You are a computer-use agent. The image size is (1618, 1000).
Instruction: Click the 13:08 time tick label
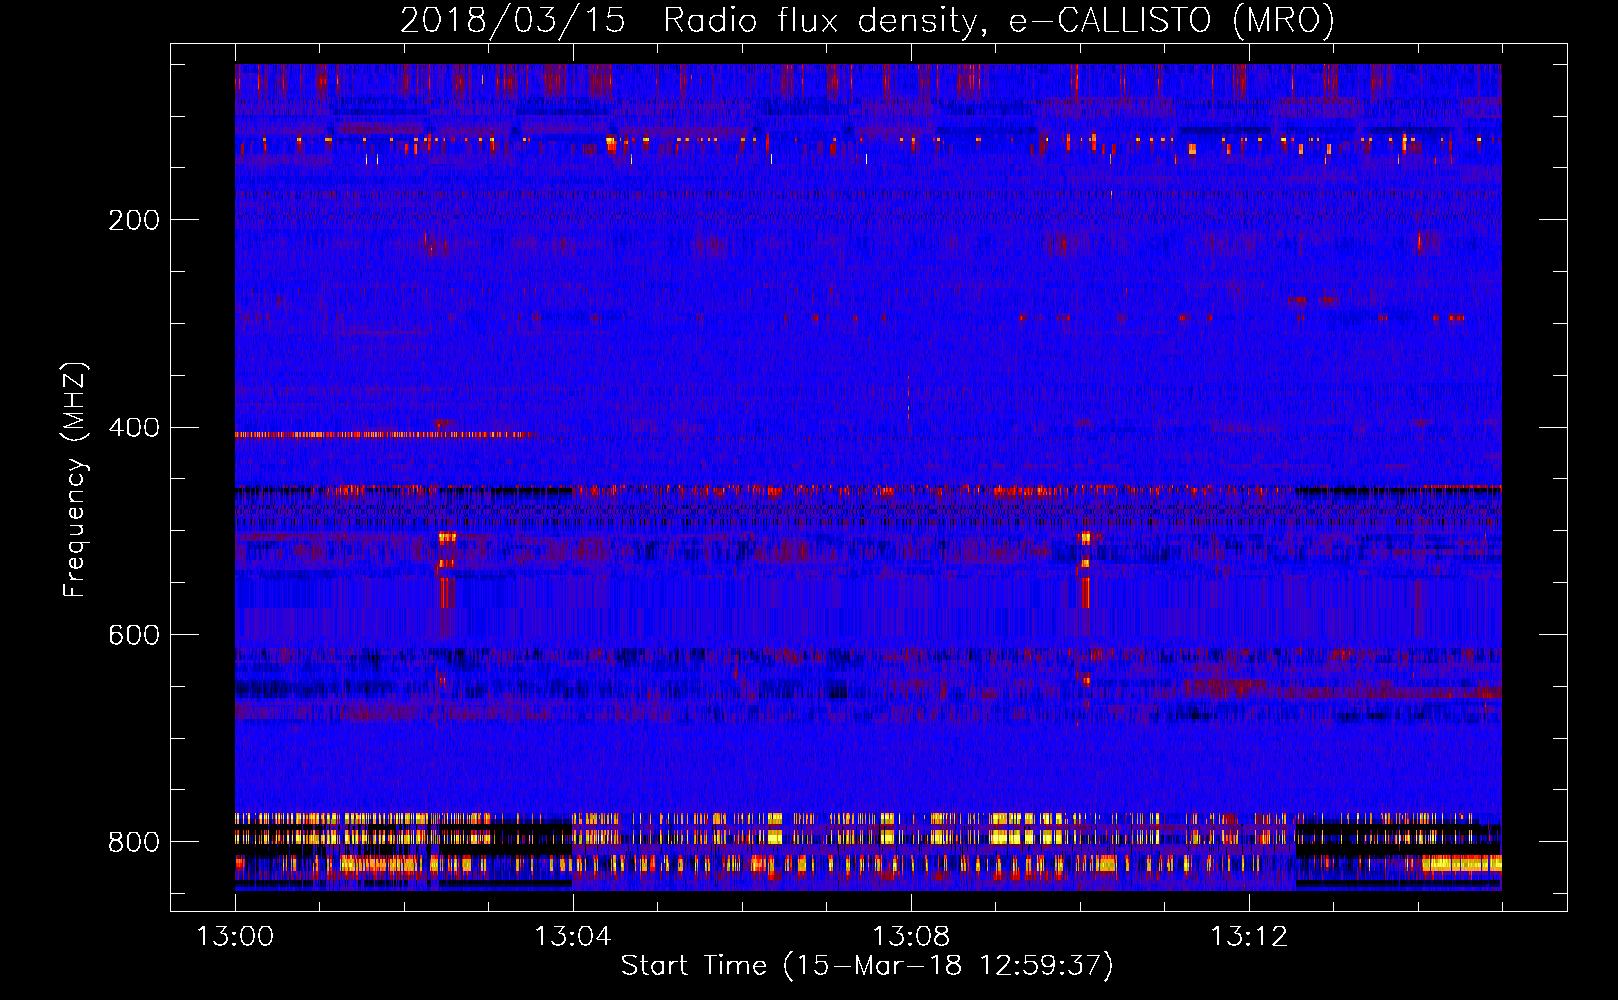point(911,937)
